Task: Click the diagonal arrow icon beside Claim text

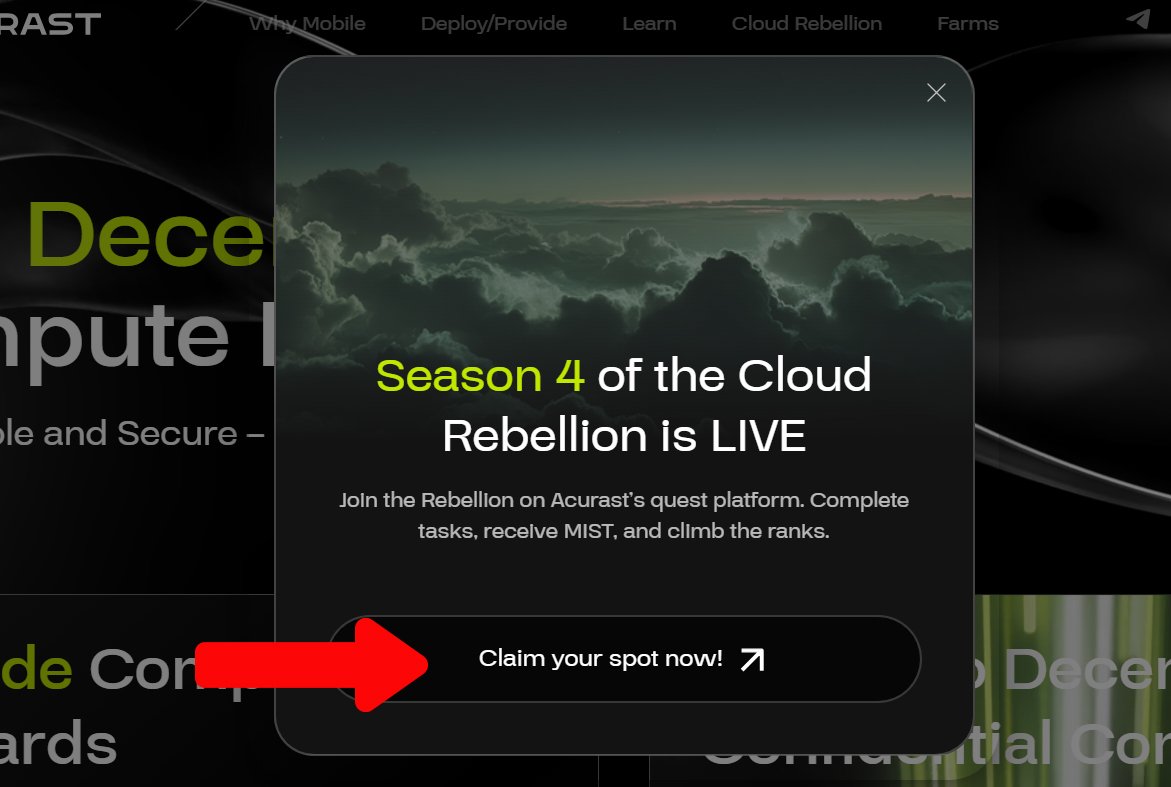Action: (752, 659)
